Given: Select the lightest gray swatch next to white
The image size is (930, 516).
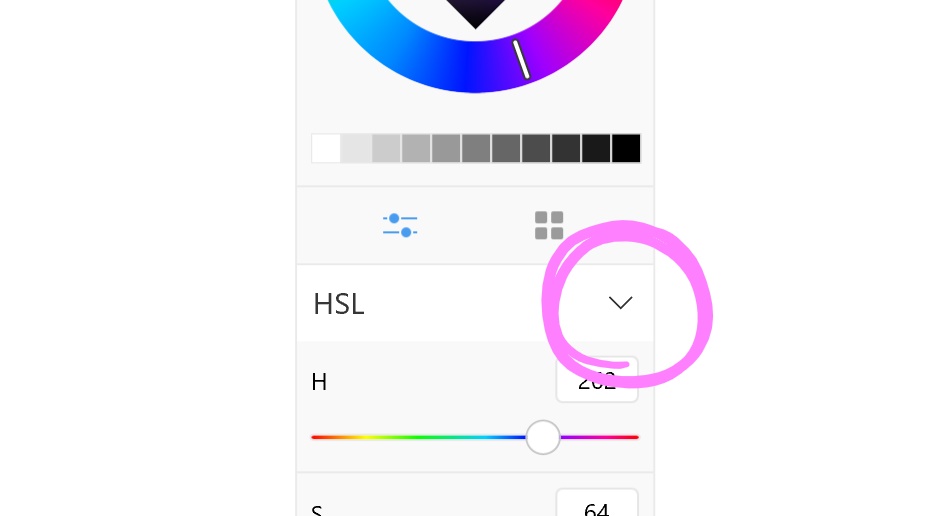Looking at the screenshot, I should 356,148.
